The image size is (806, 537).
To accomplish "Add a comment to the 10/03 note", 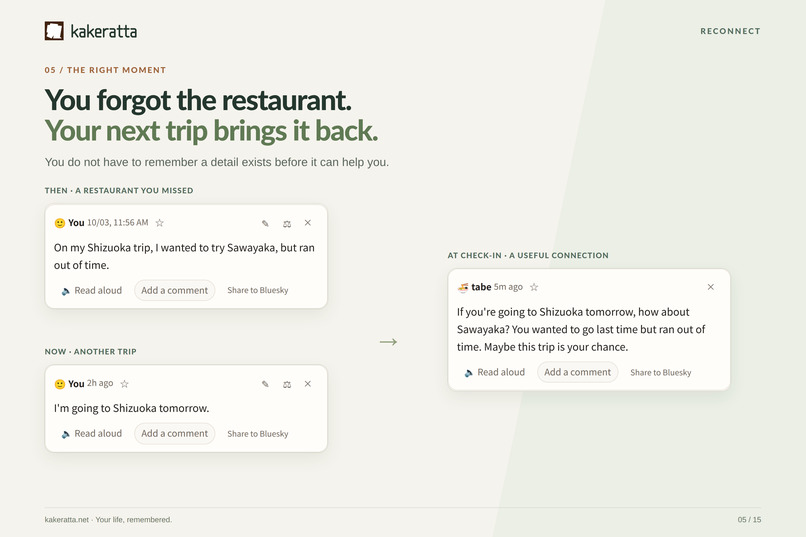I will (x=175, y=290).
